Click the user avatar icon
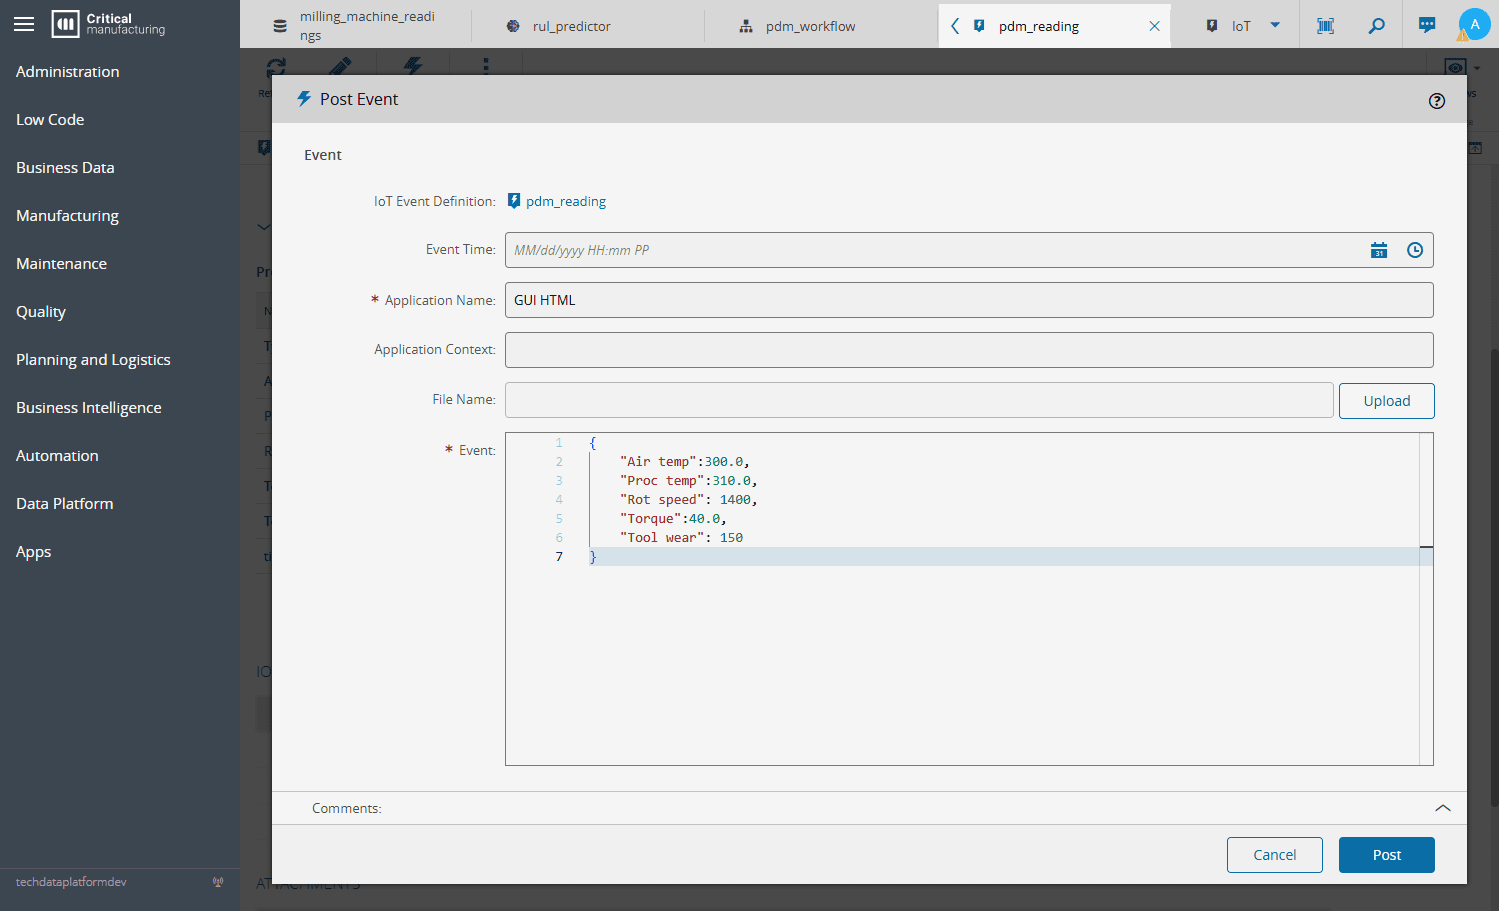 point(1474,25)
